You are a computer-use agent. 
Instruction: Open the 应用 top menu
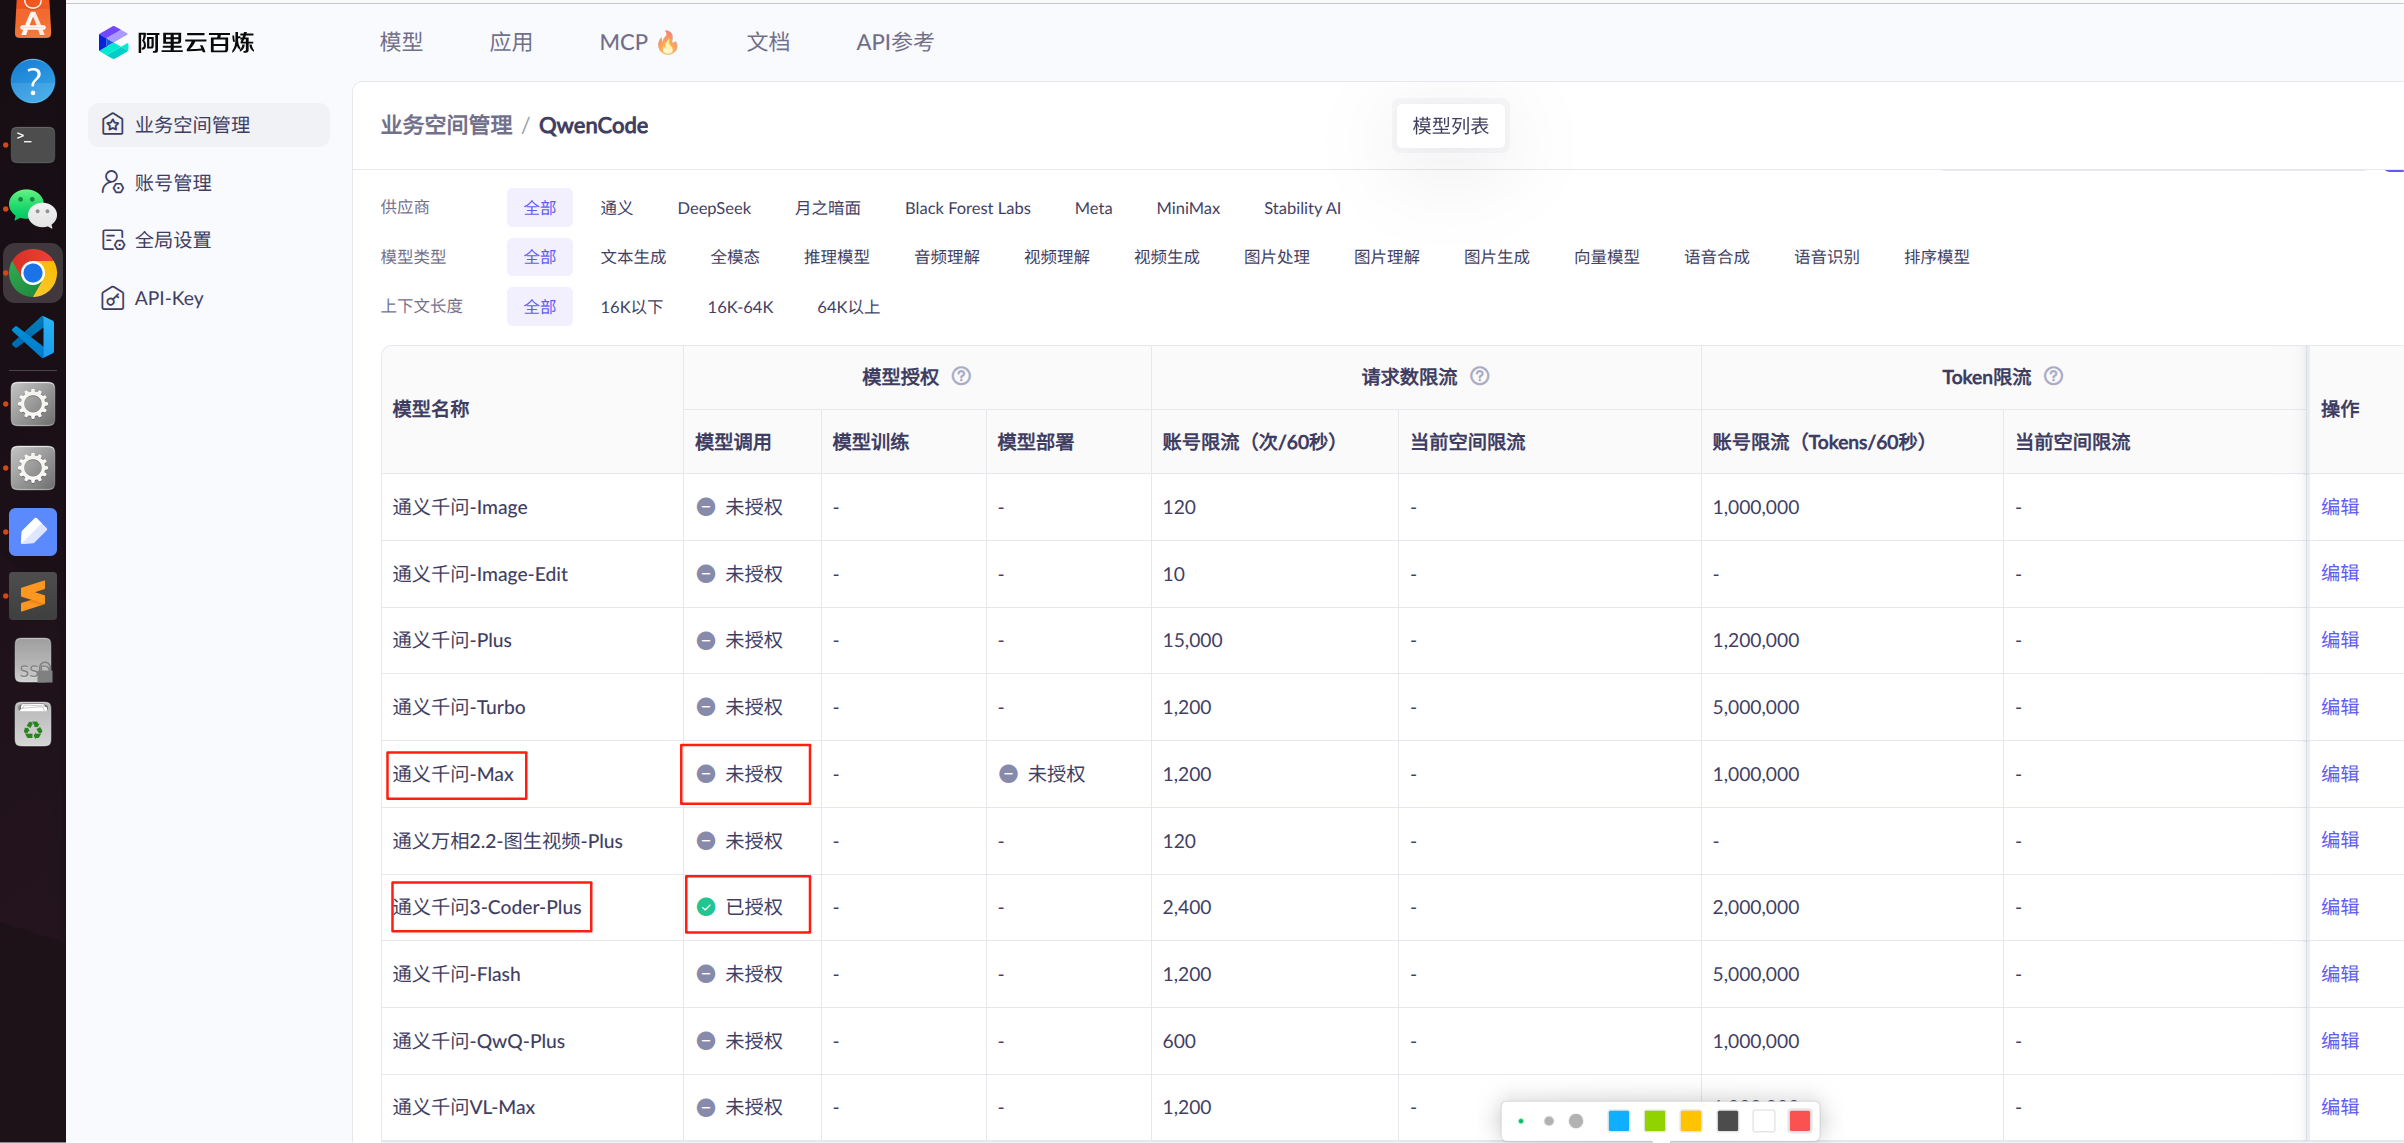(x=511, y=42)
